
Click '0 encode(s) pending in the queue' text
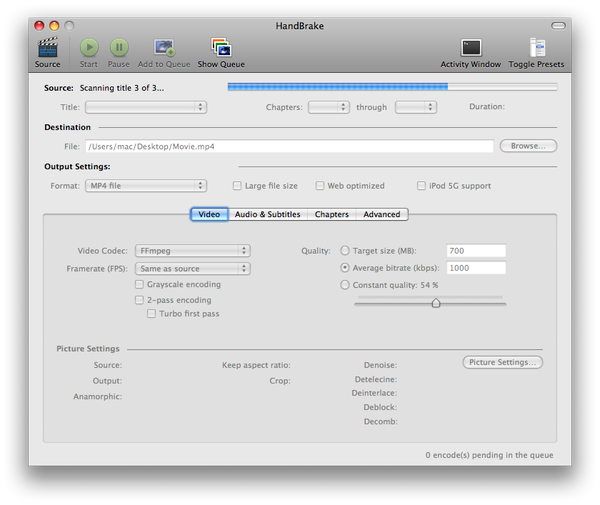pos(489,455)
